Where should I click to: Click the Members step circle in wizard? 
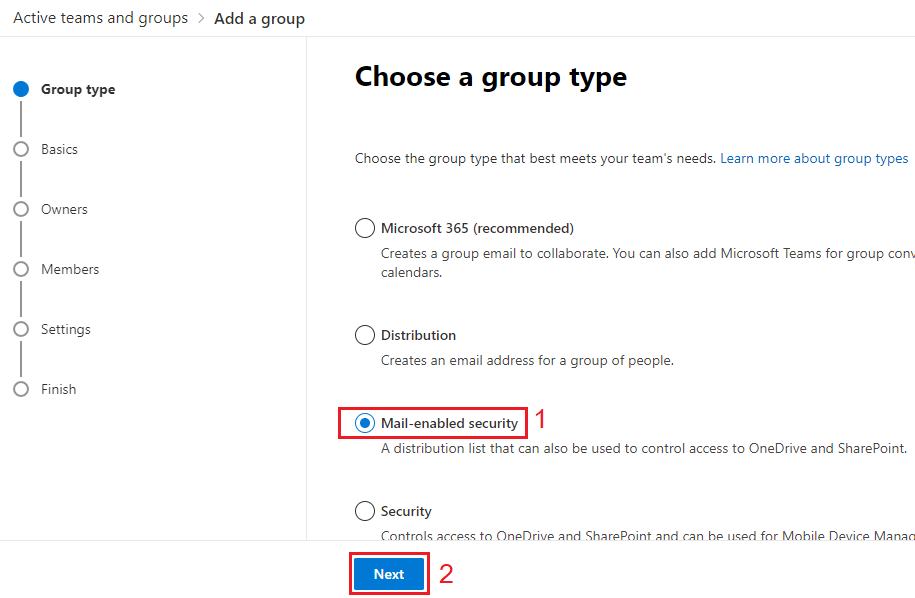(21, 269)
